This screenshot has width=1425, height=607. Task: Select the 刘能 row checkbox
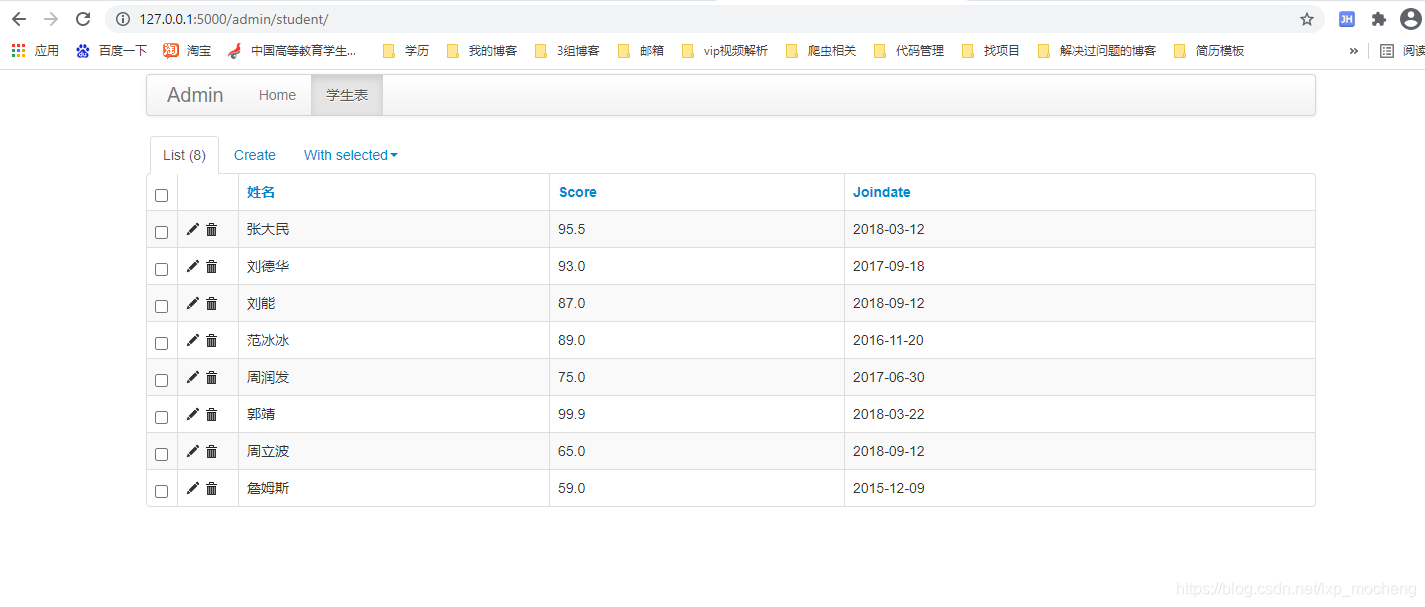coord(161,306)
